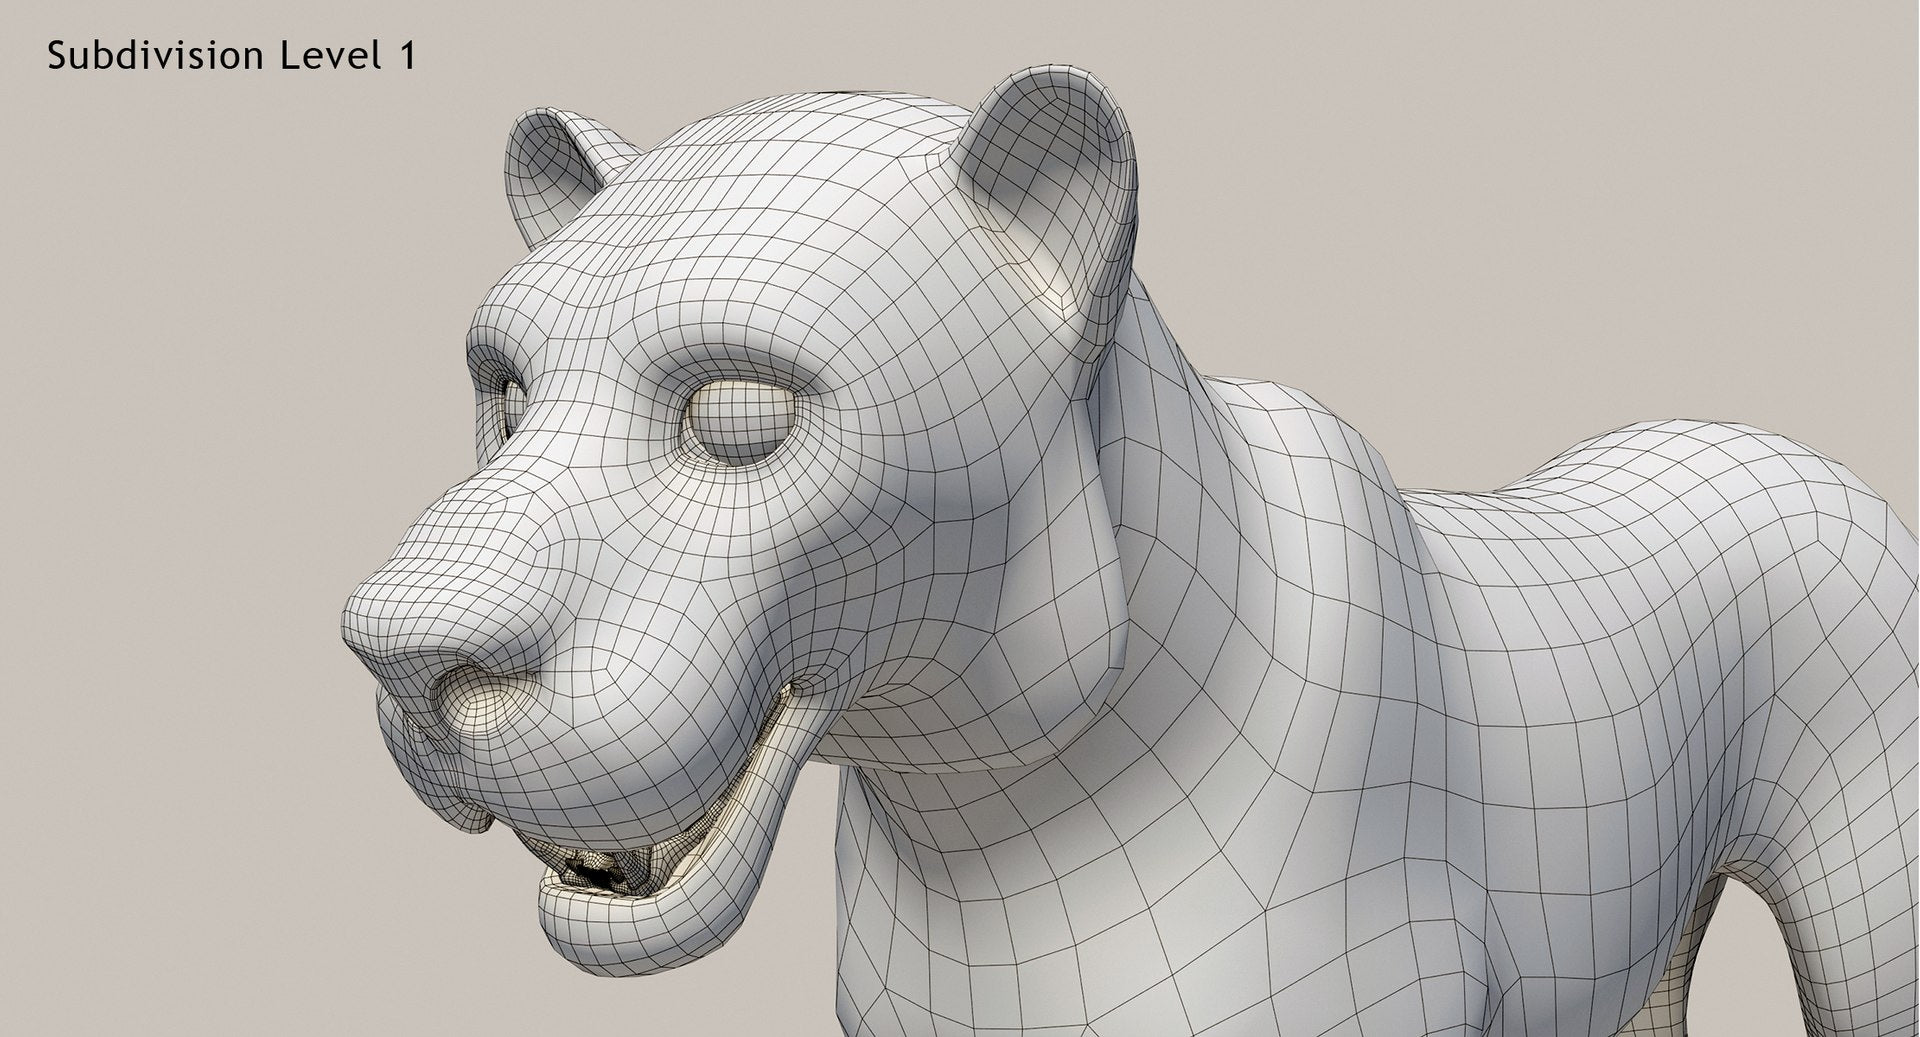Click the partially hidden far-side eye

pyautogui.click(x=513, y=407)
